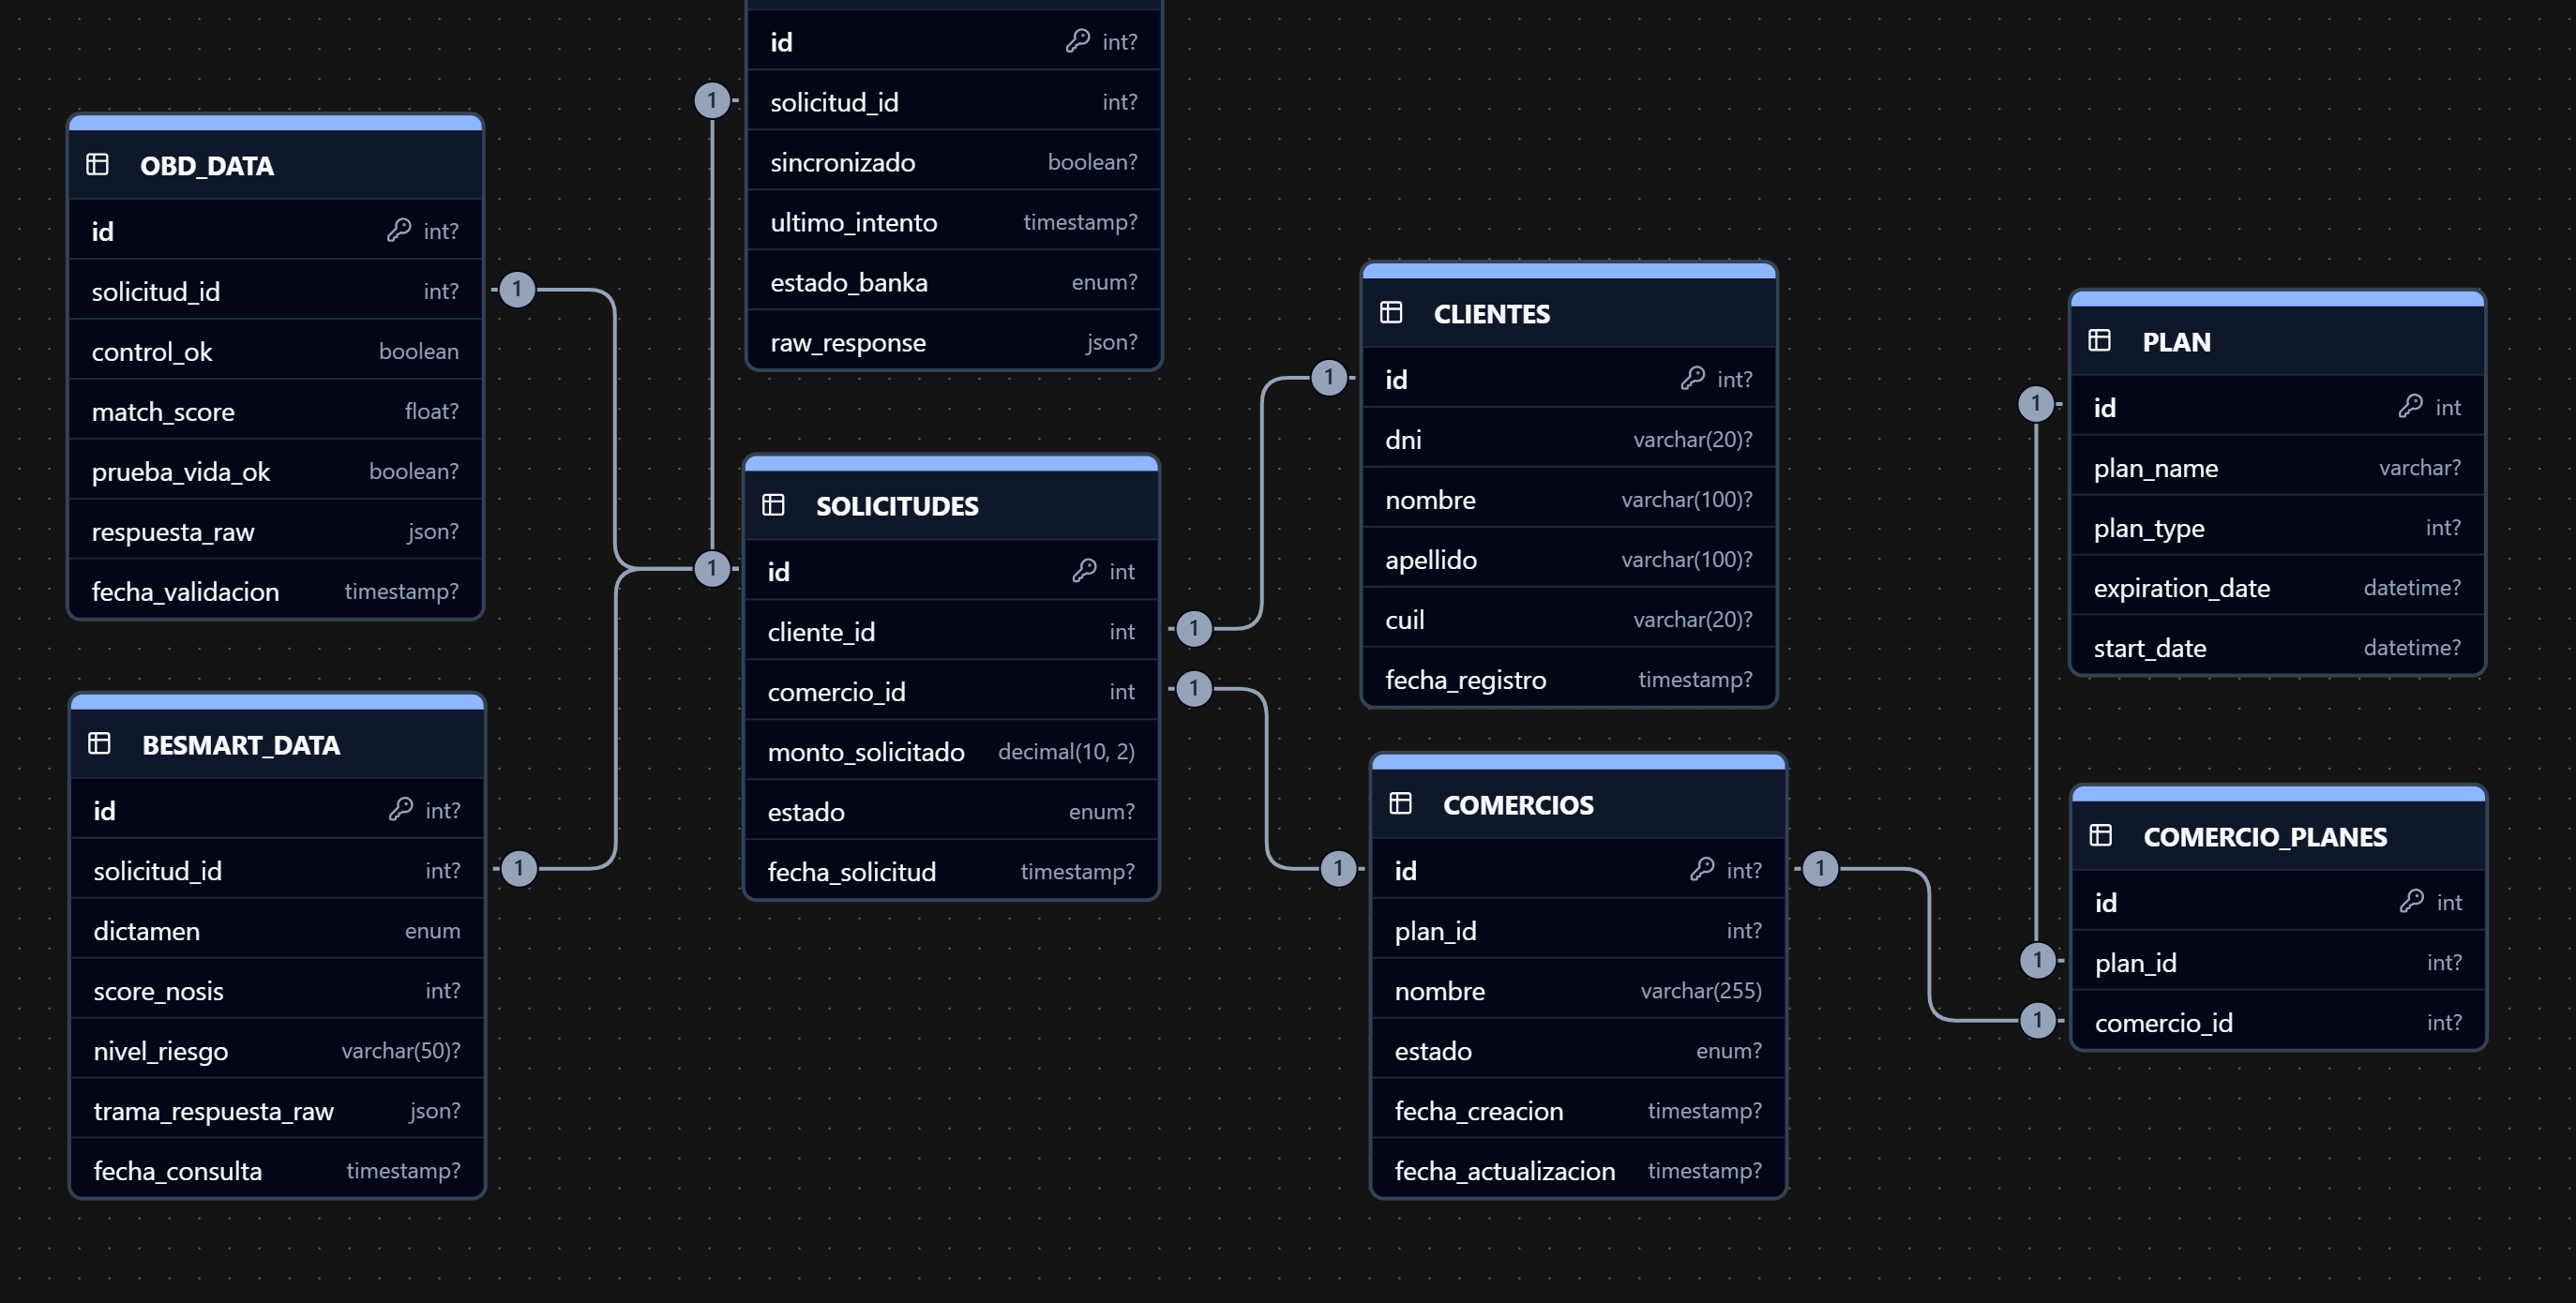
Task: Click the table icon beside OBD_DATA title
Action: tap(97, 164)
